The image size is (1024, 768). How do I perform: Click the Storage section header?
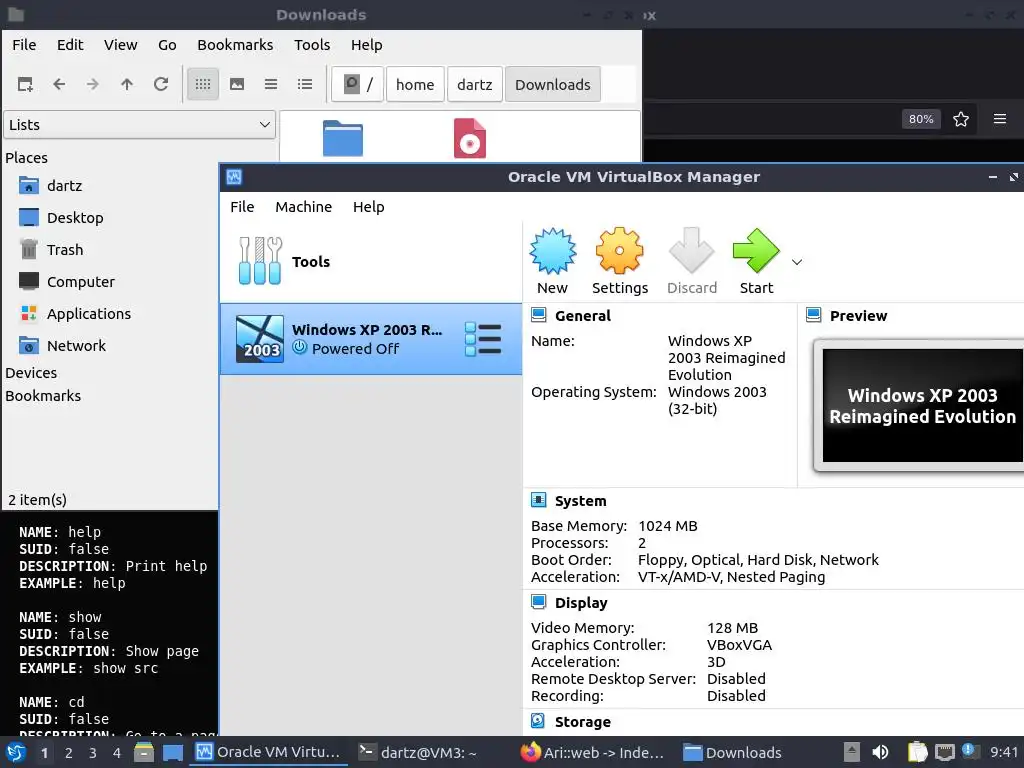click(583, 722)
